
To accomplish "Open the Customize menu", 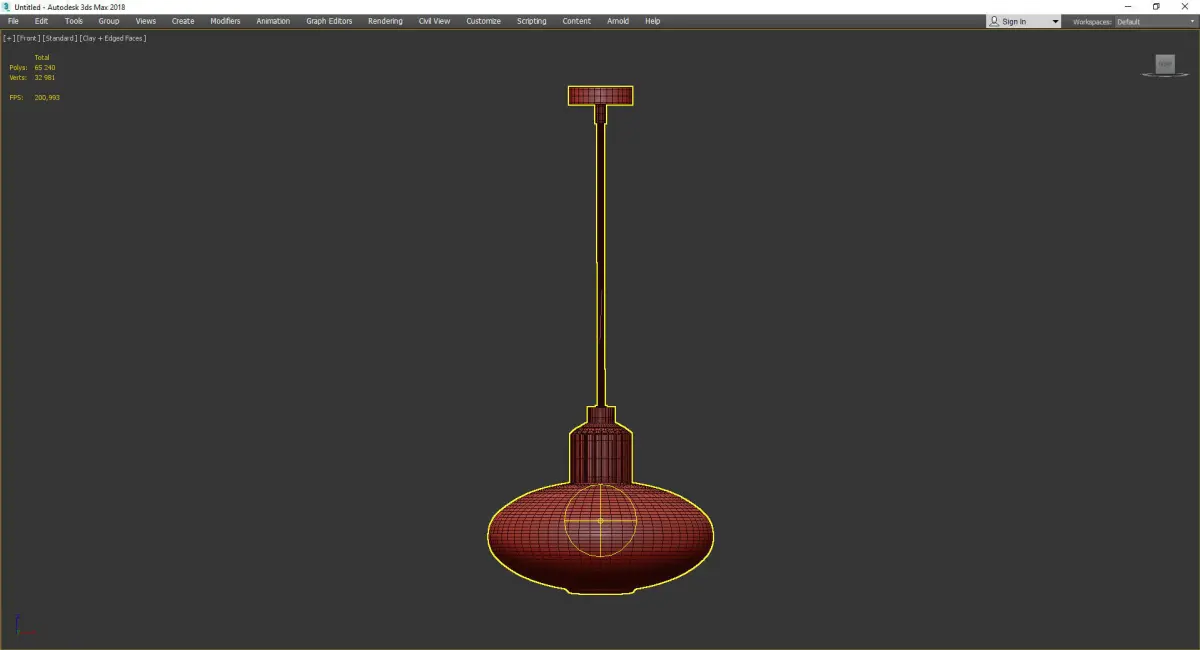I will 483,21.
